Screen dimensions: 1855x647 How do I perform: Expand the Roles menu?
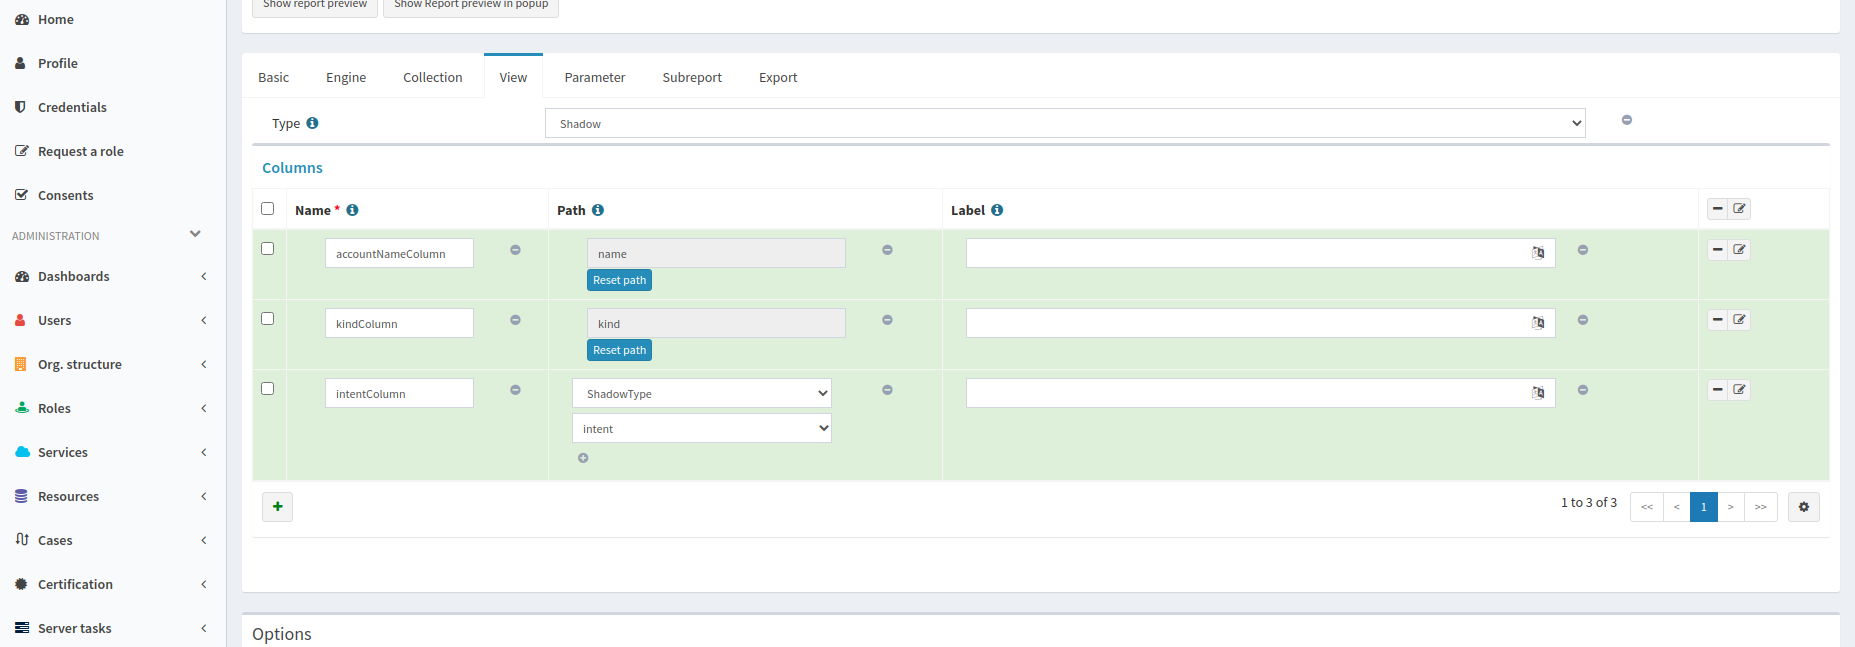(204, 408)
